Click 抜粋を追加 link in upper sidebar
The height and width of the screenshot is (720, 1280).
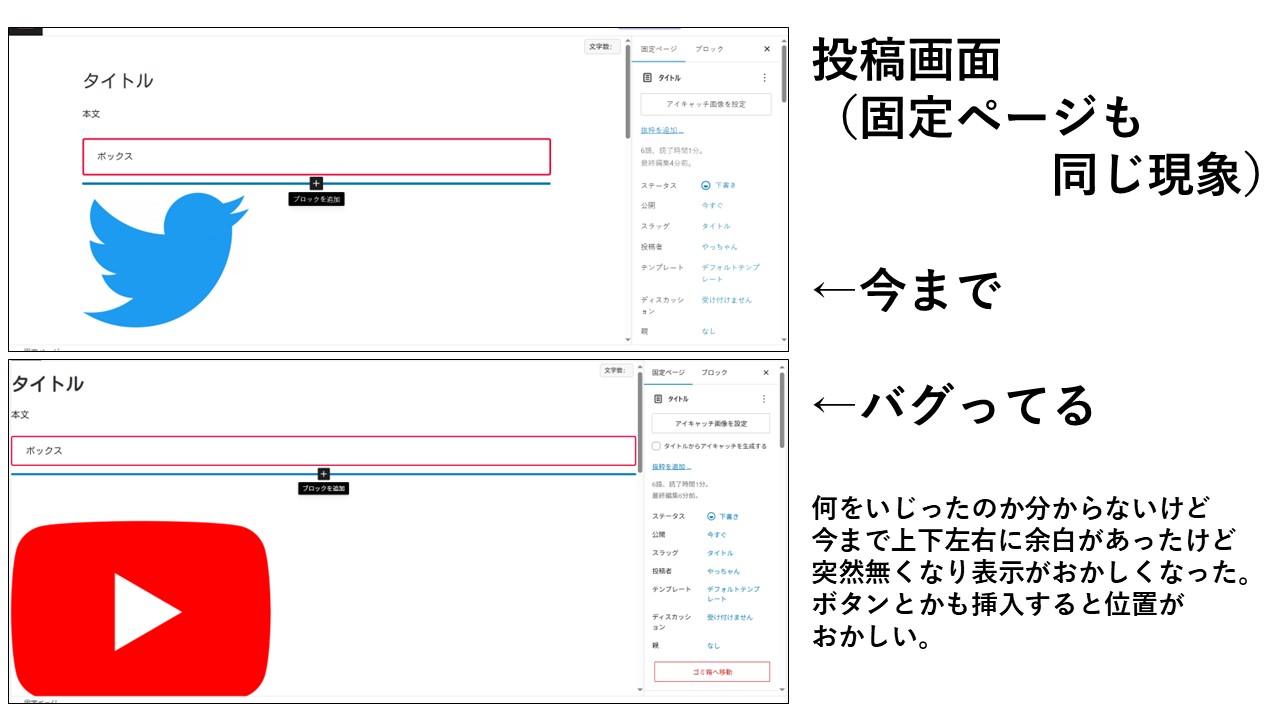(x=662, y=130)
